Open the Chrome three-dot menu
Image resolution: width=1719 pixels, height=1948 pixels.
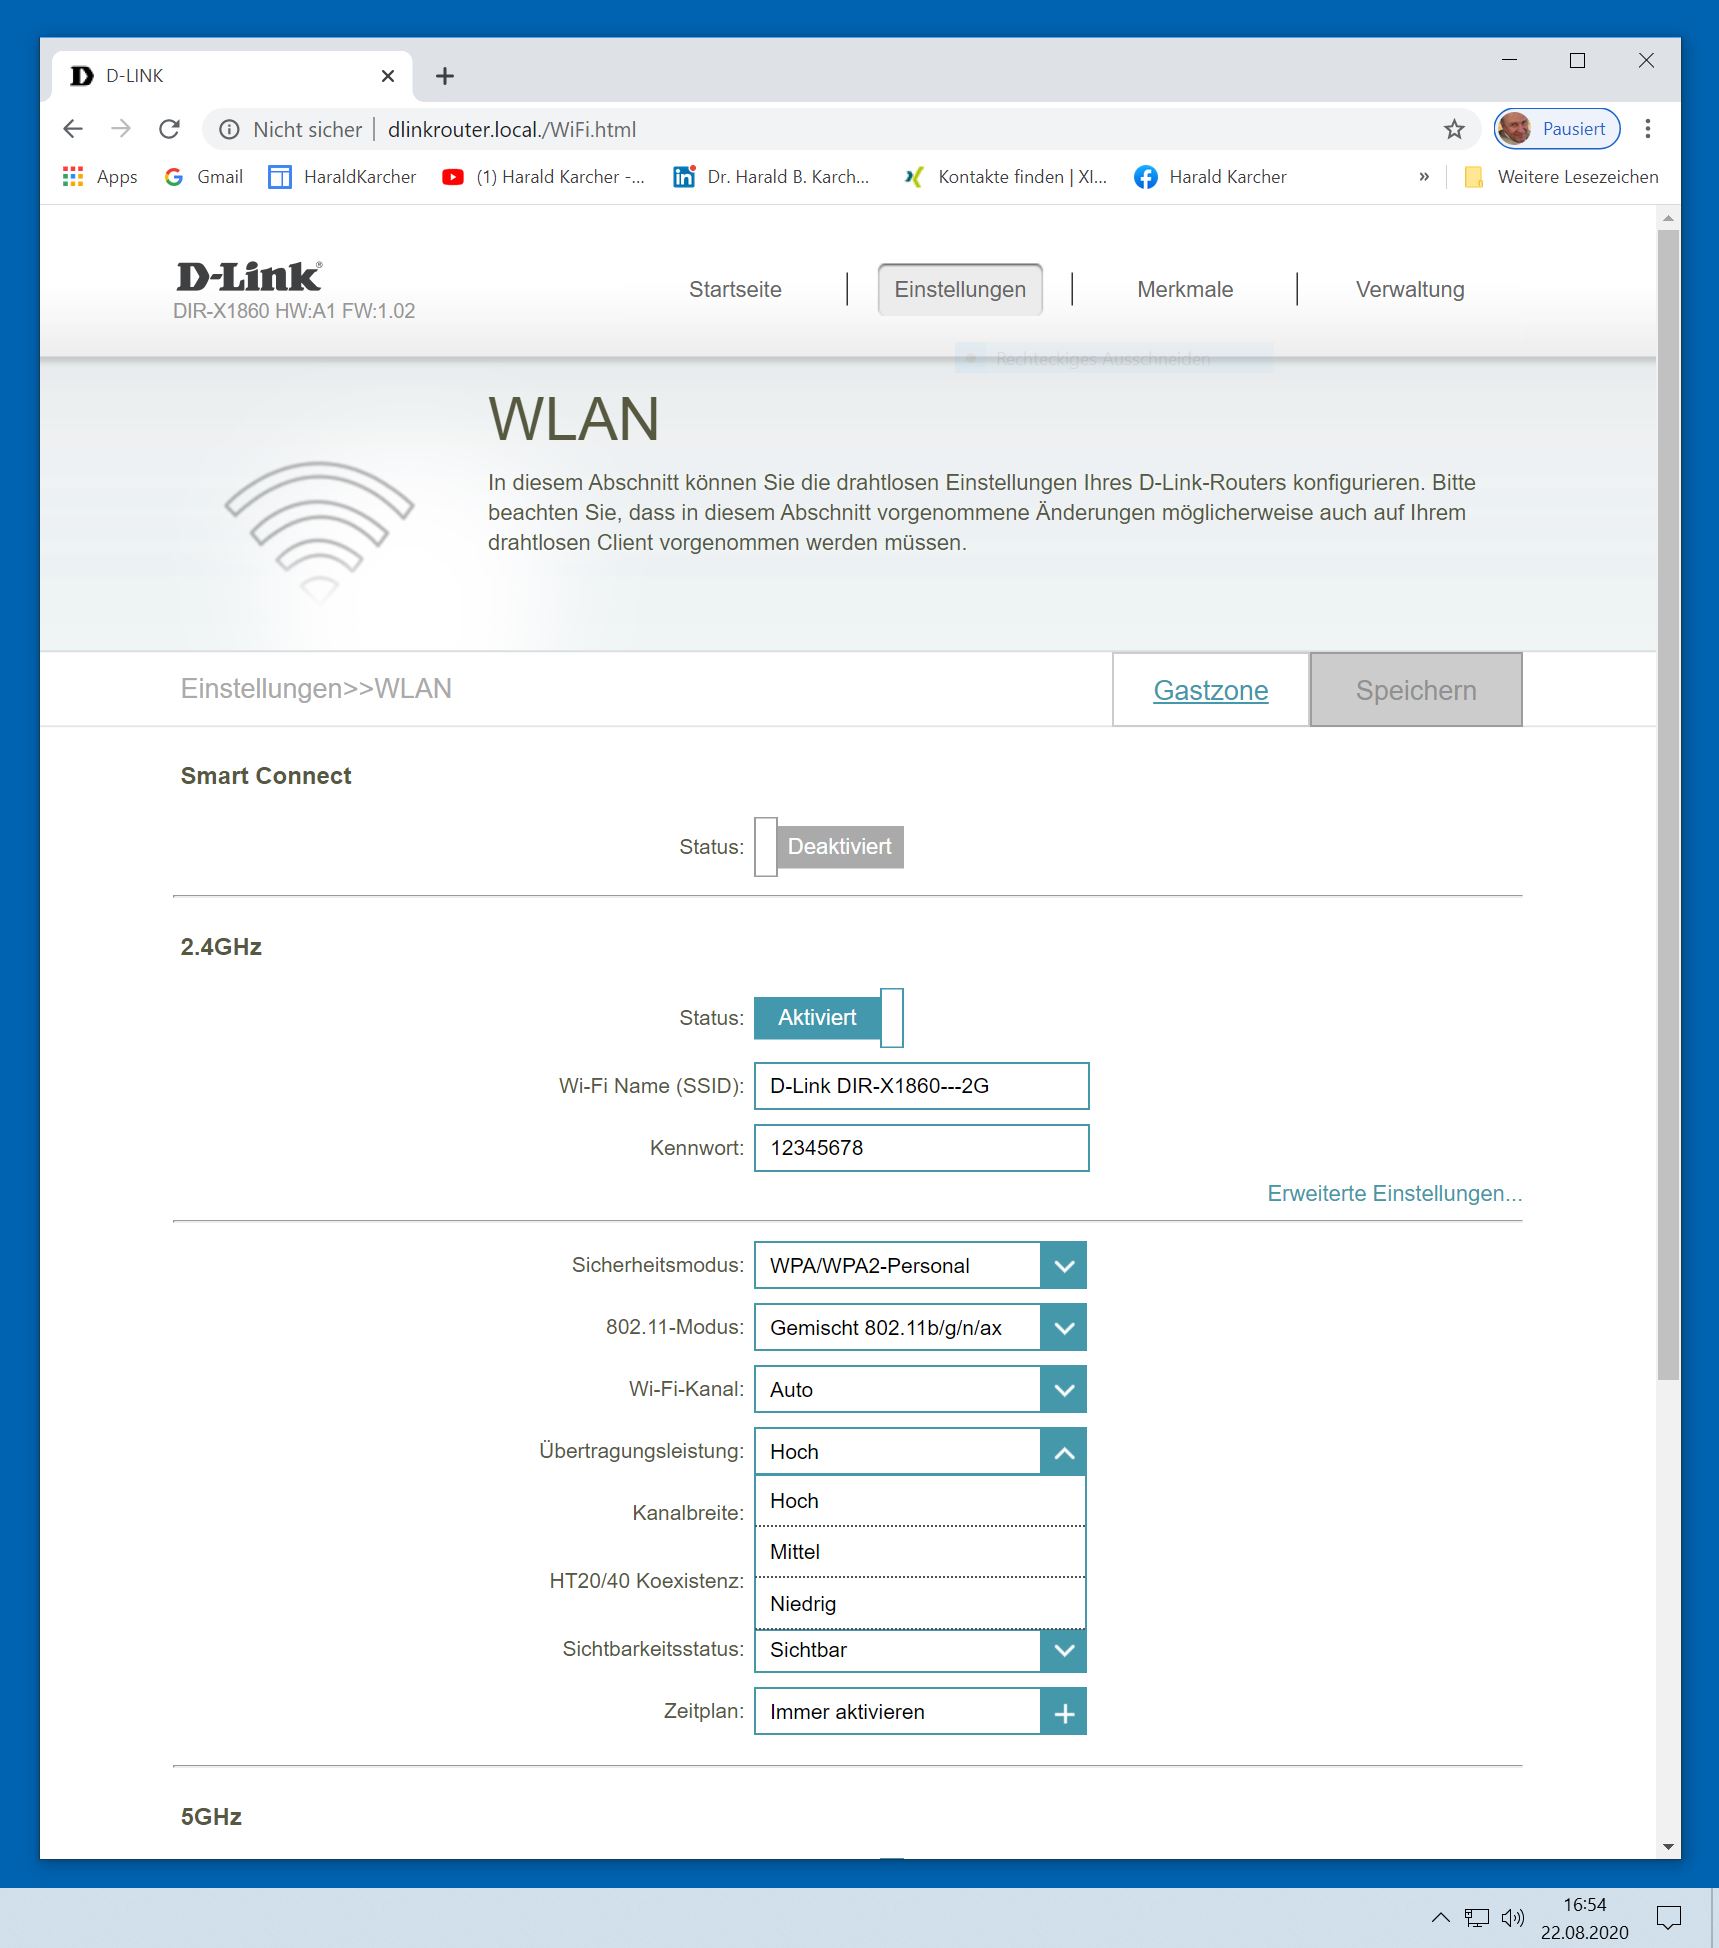point(1648,129)
